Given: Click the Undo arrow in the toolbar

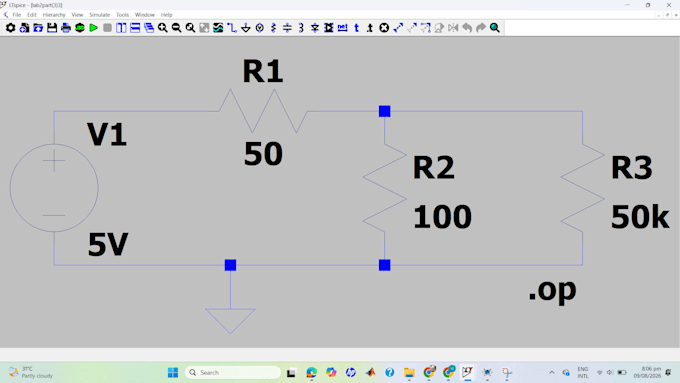Looking at the screenshot, I should click(x=467, y=28).
